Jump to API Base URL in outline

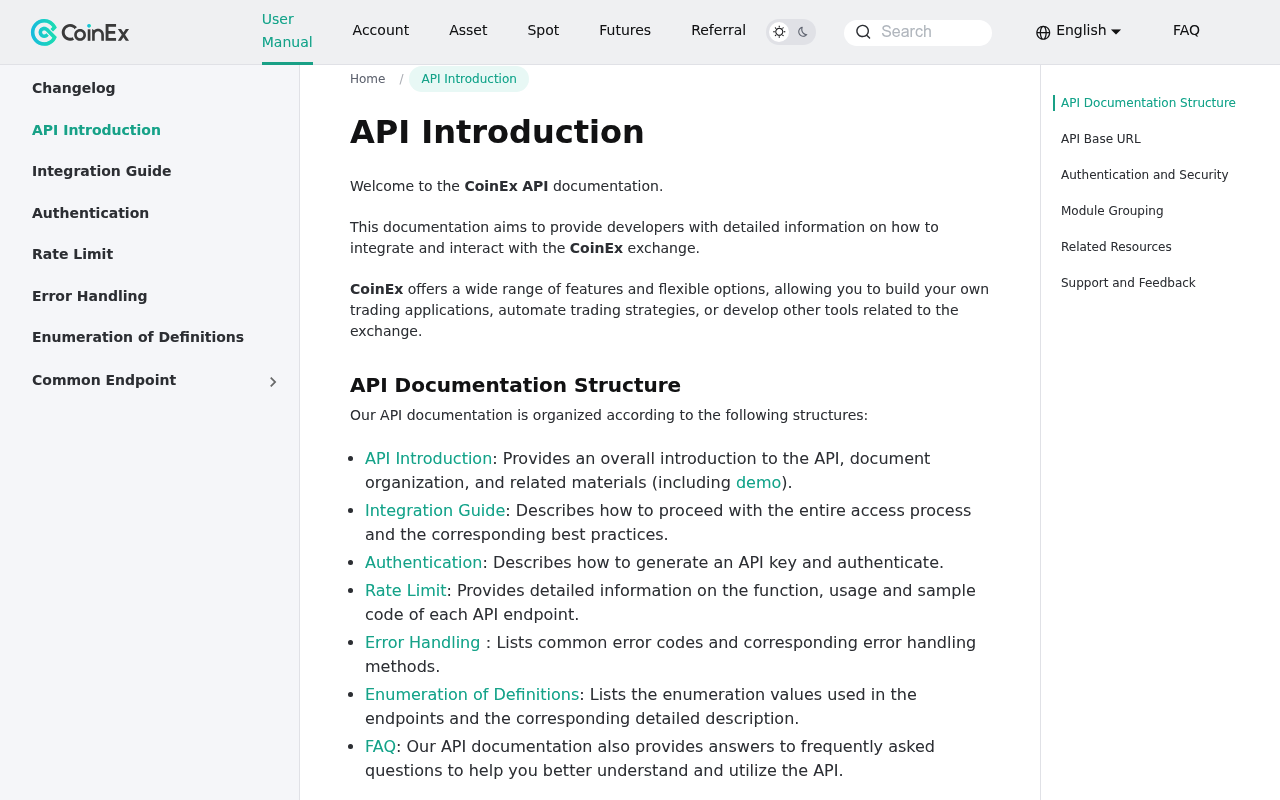pos(1101,139)
